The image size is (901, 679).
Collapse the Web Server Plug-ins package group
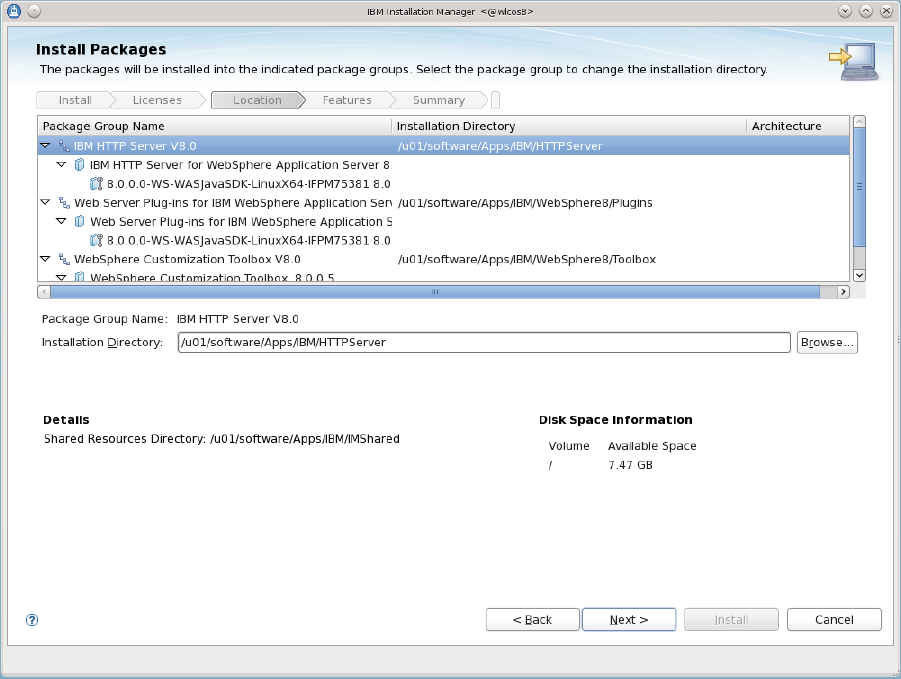[x=45, y=202]
